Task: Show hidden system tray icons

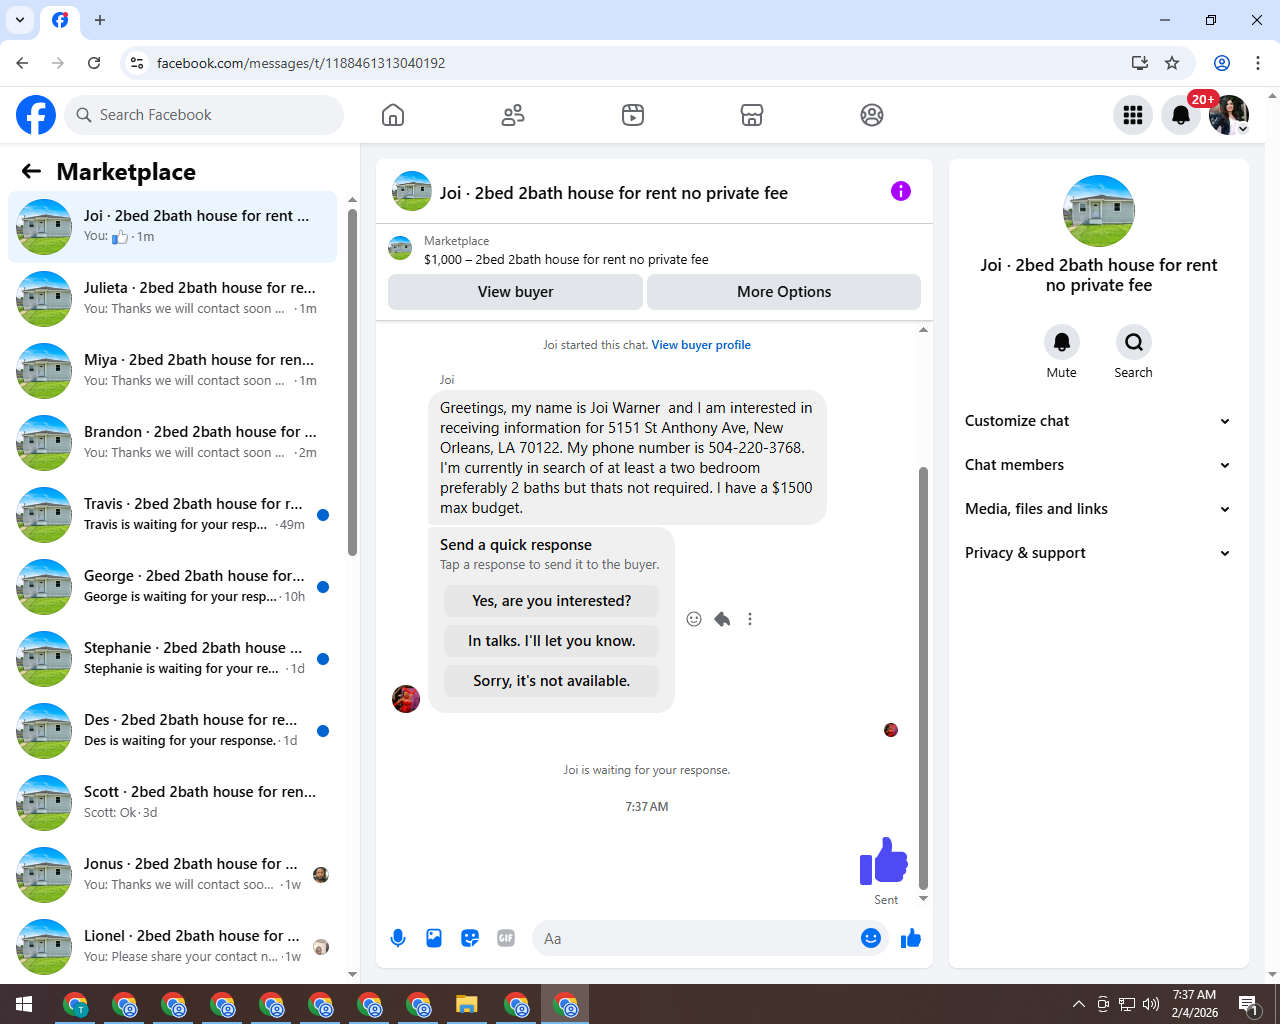Action: tap(1079, 1004)
